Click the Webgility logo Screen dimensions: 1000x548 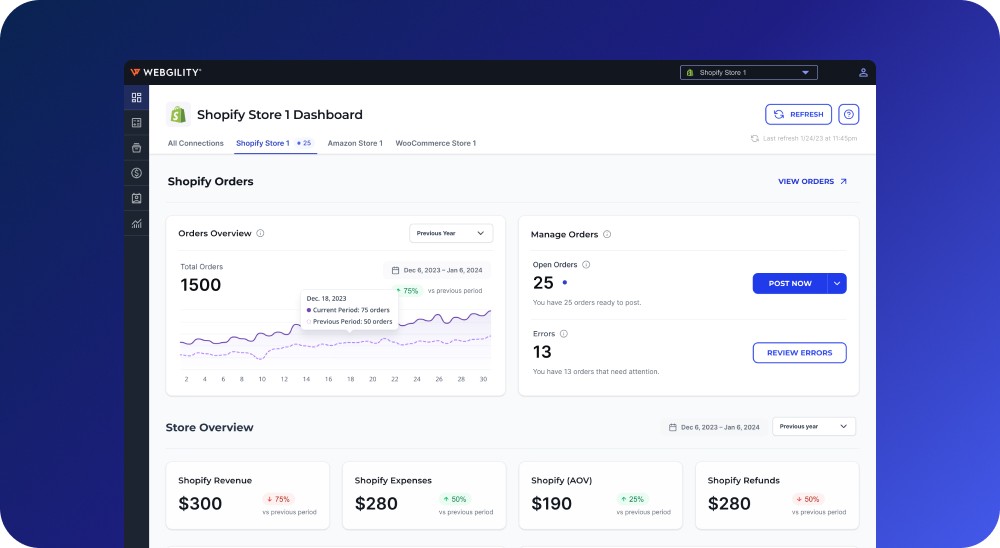click(166, 73)
